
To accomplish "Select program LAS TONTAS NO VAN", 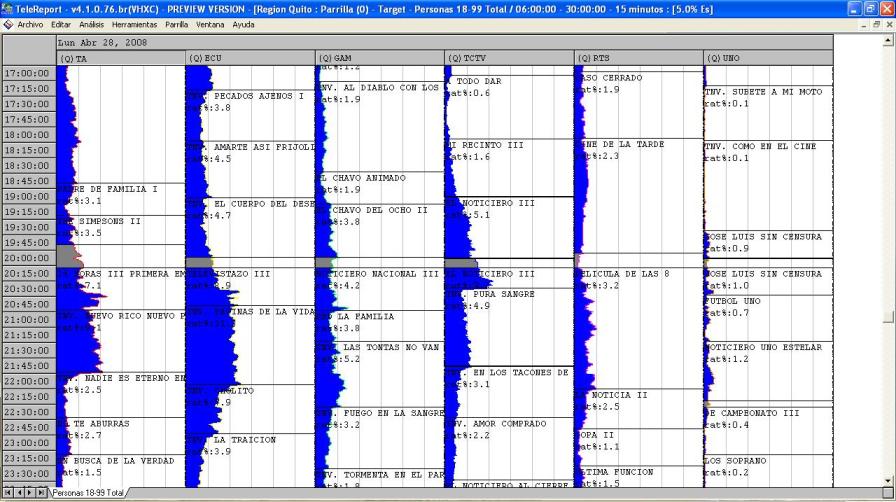I will tap(391, 347).
